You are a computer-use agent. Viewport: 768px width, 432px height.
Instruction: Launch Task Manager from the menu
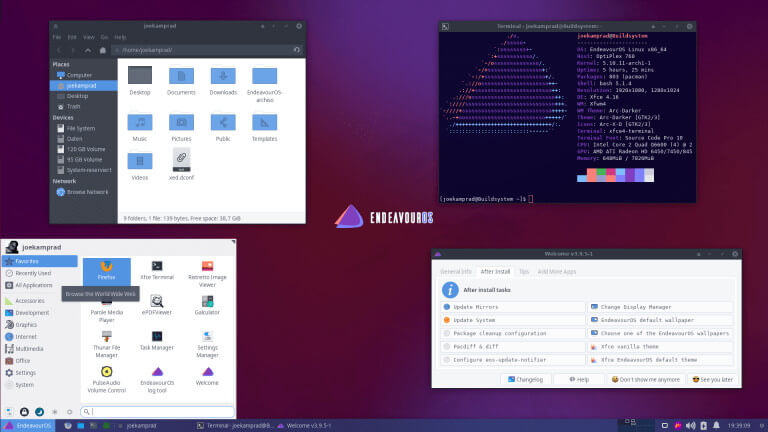pyautogui.click(x=157, y=341)
